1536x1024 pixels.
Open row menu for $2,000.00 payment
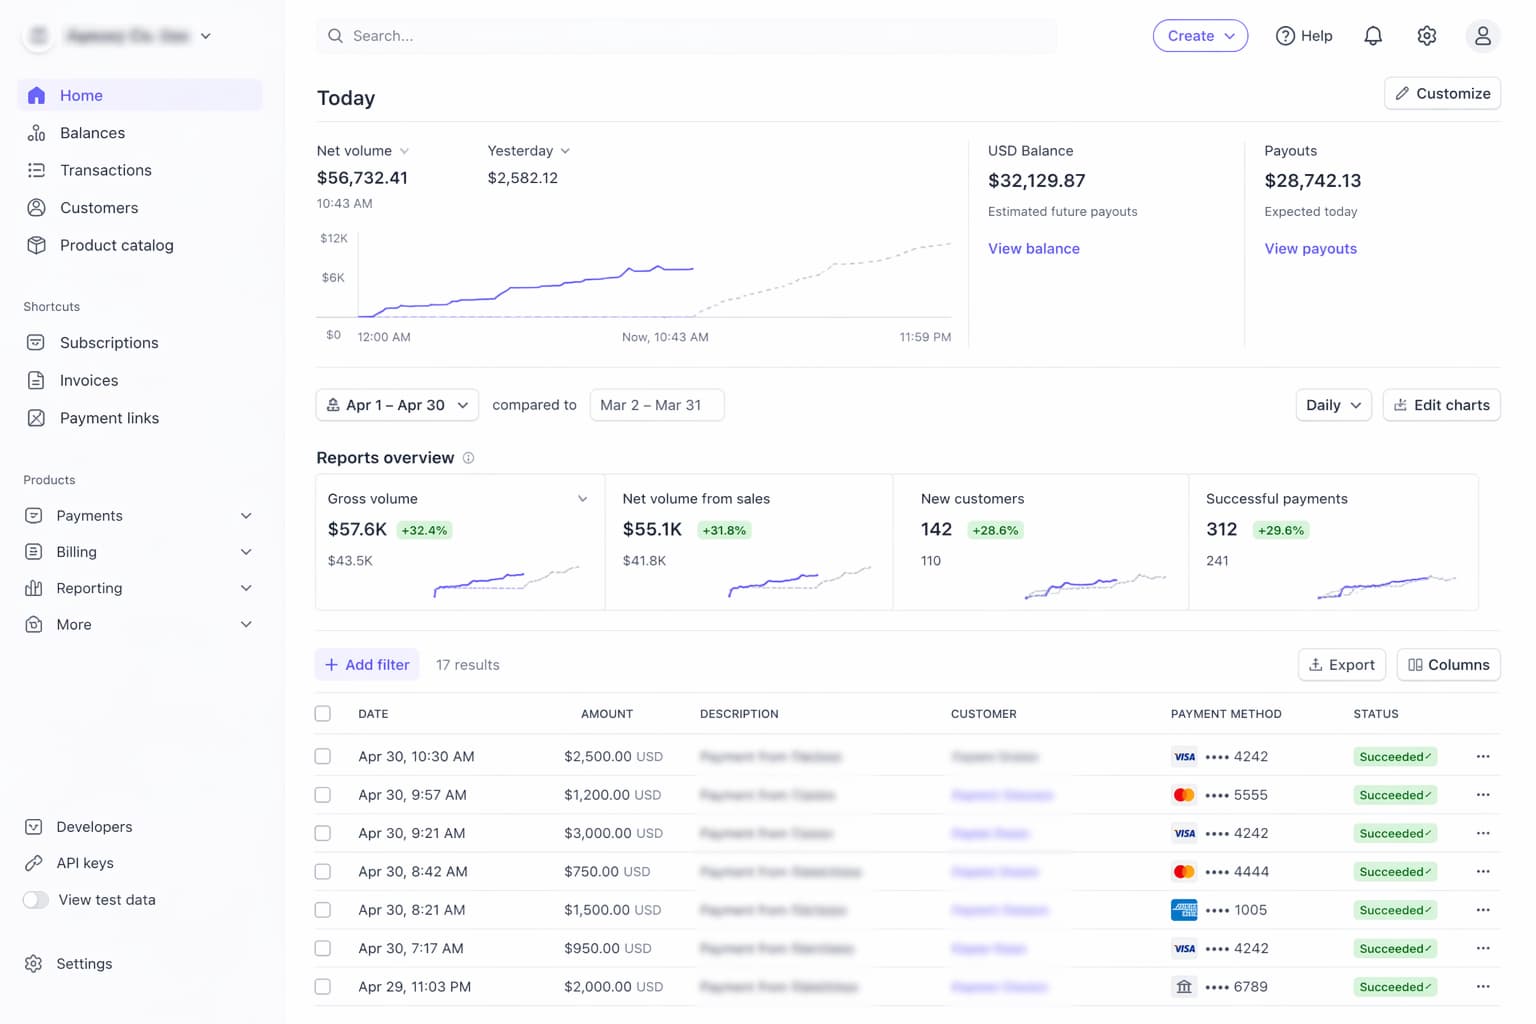tap(1483, 987)
